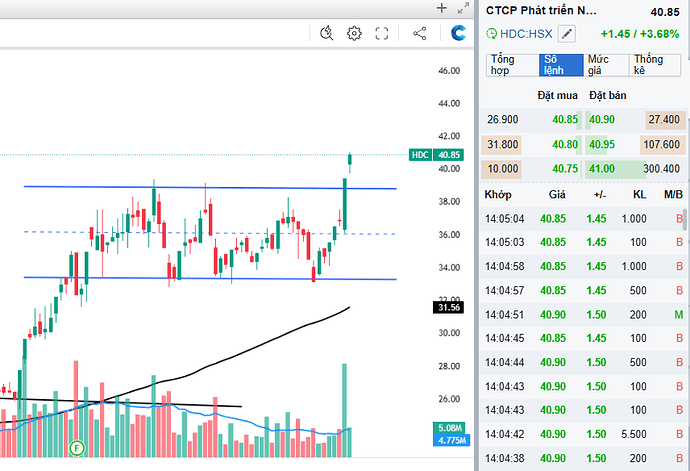Switch to the Tổng hợp tab
The image size is (690, 471).
pyautogui.click(x=513, y=65)
